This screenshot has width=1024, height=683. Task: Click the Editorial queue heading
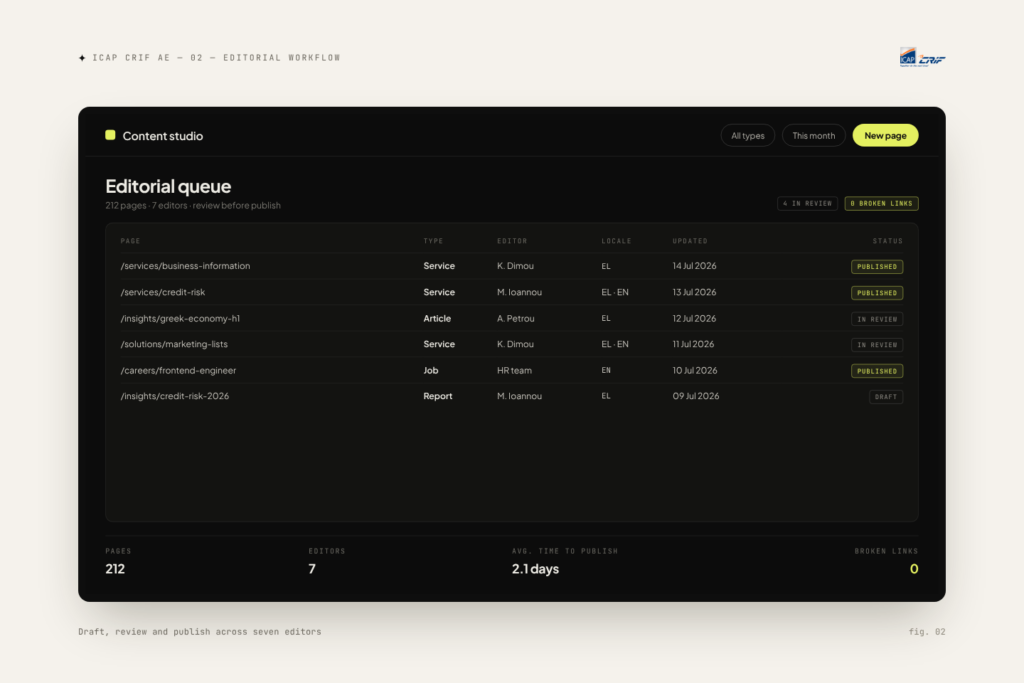click(168, 187)
